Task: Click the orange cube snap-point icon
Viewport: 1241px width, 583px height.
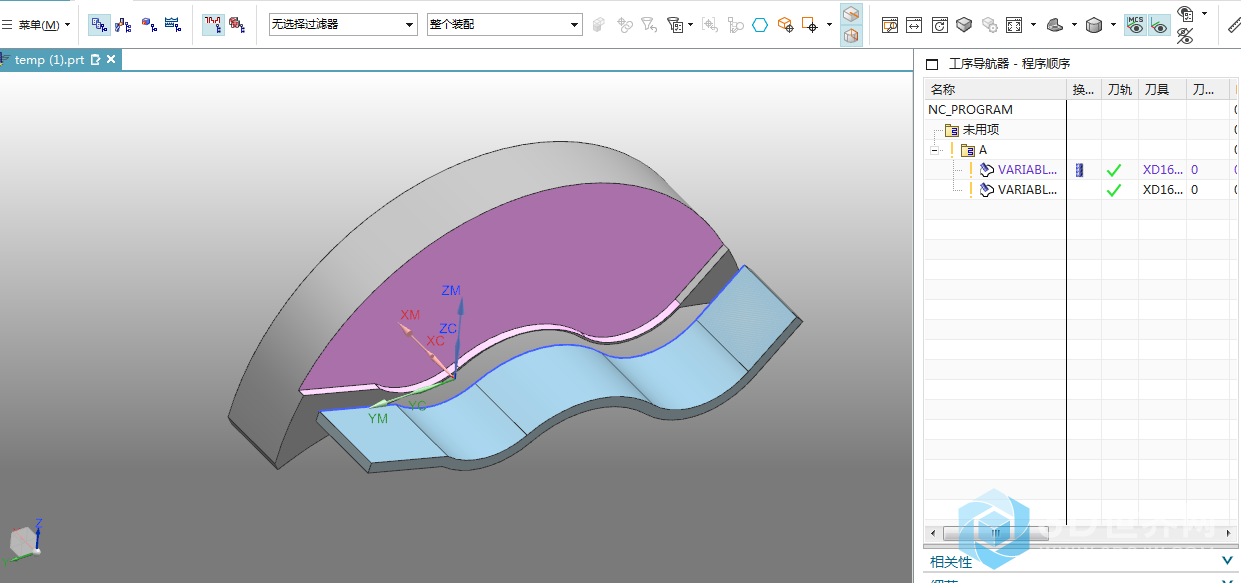Action: (x=785, y=25)
